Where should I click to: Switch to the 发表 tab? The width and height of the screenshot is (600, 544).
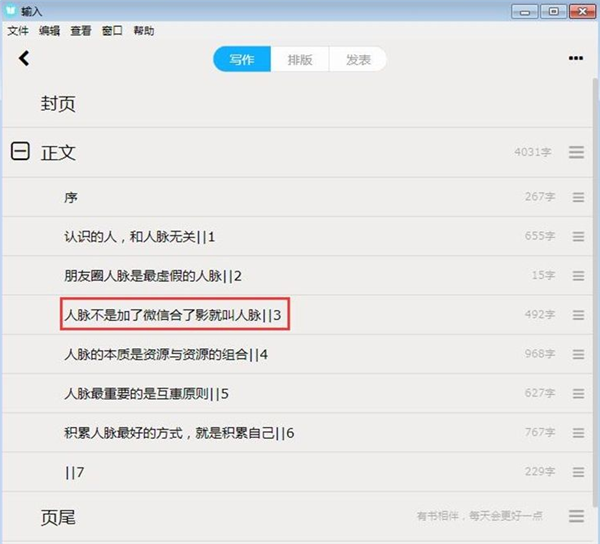click(358, 59)
